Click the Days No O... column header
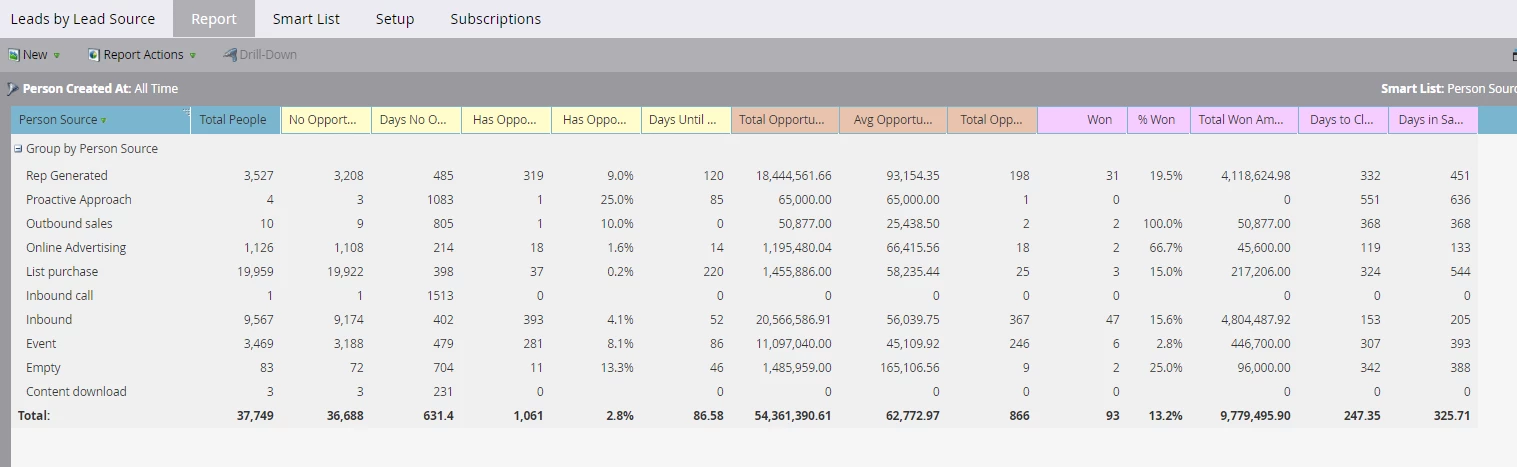Viewport: 1517px width, 467px height. coord(415,120)
